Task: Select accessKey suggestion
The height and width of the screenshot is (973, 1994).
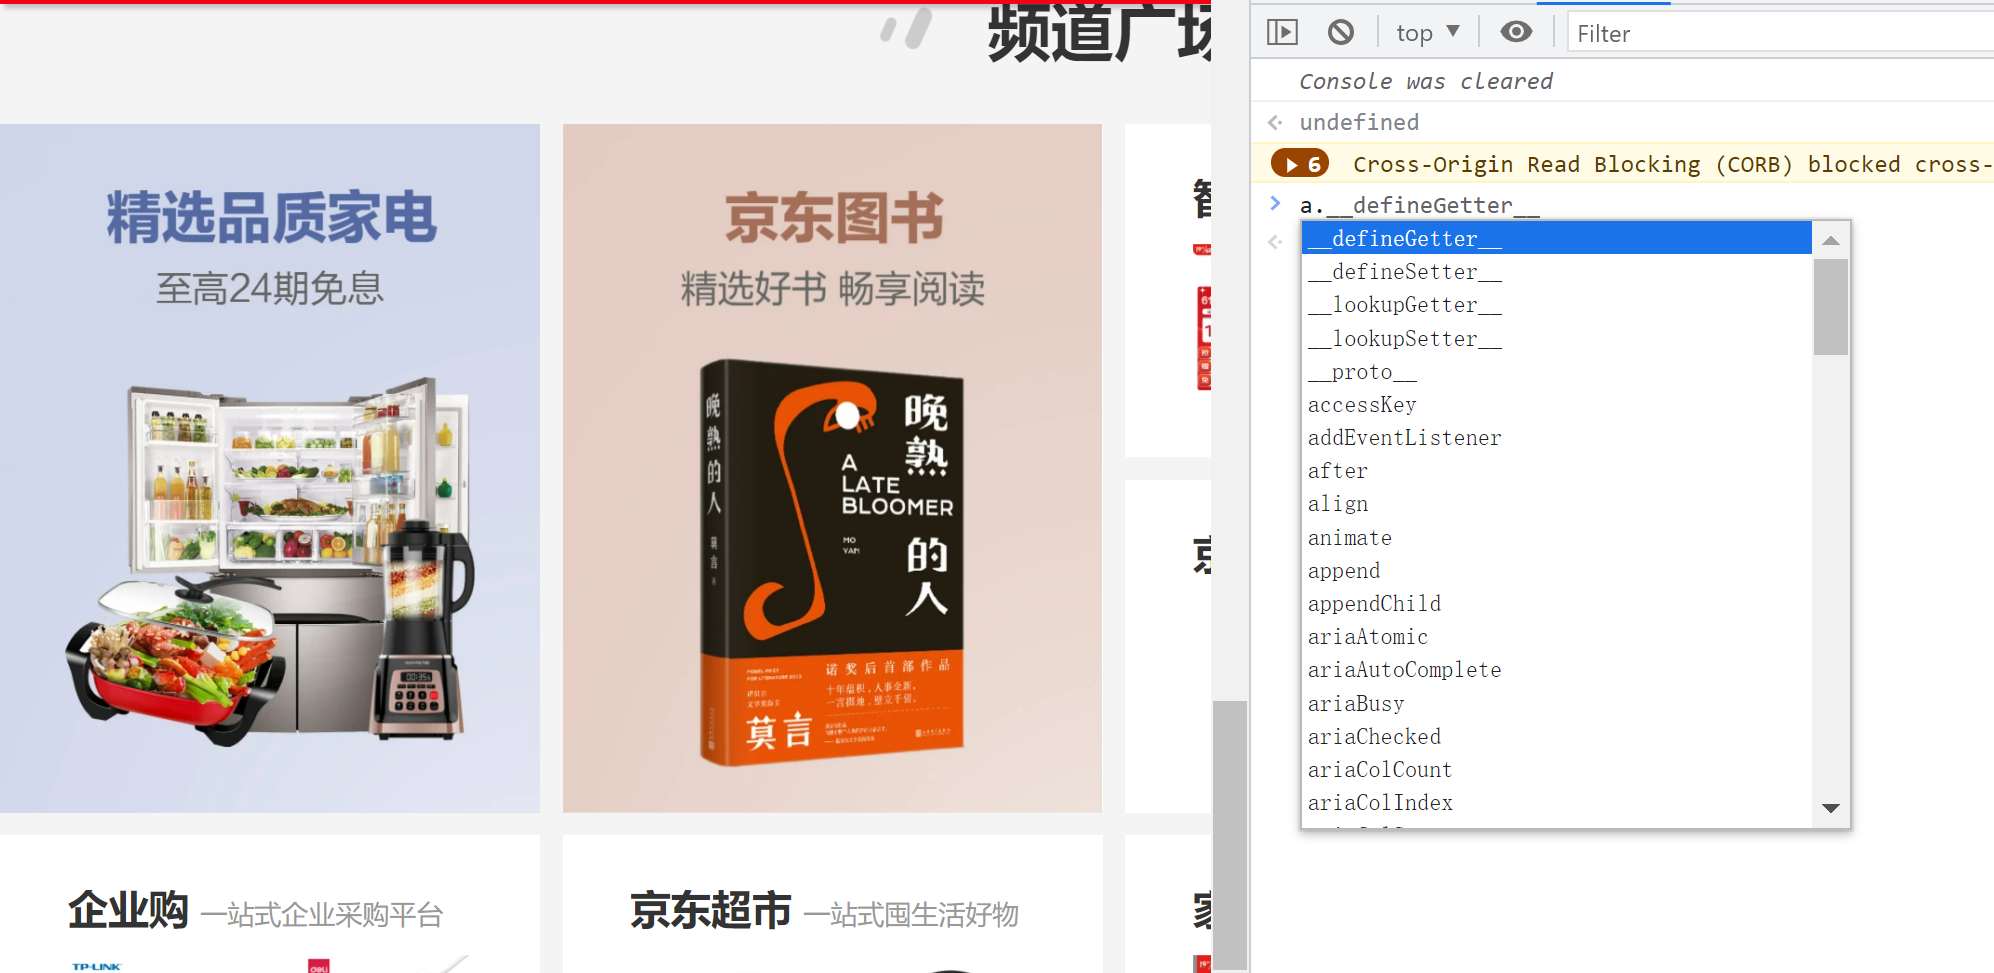Action: pos(1556,404)
